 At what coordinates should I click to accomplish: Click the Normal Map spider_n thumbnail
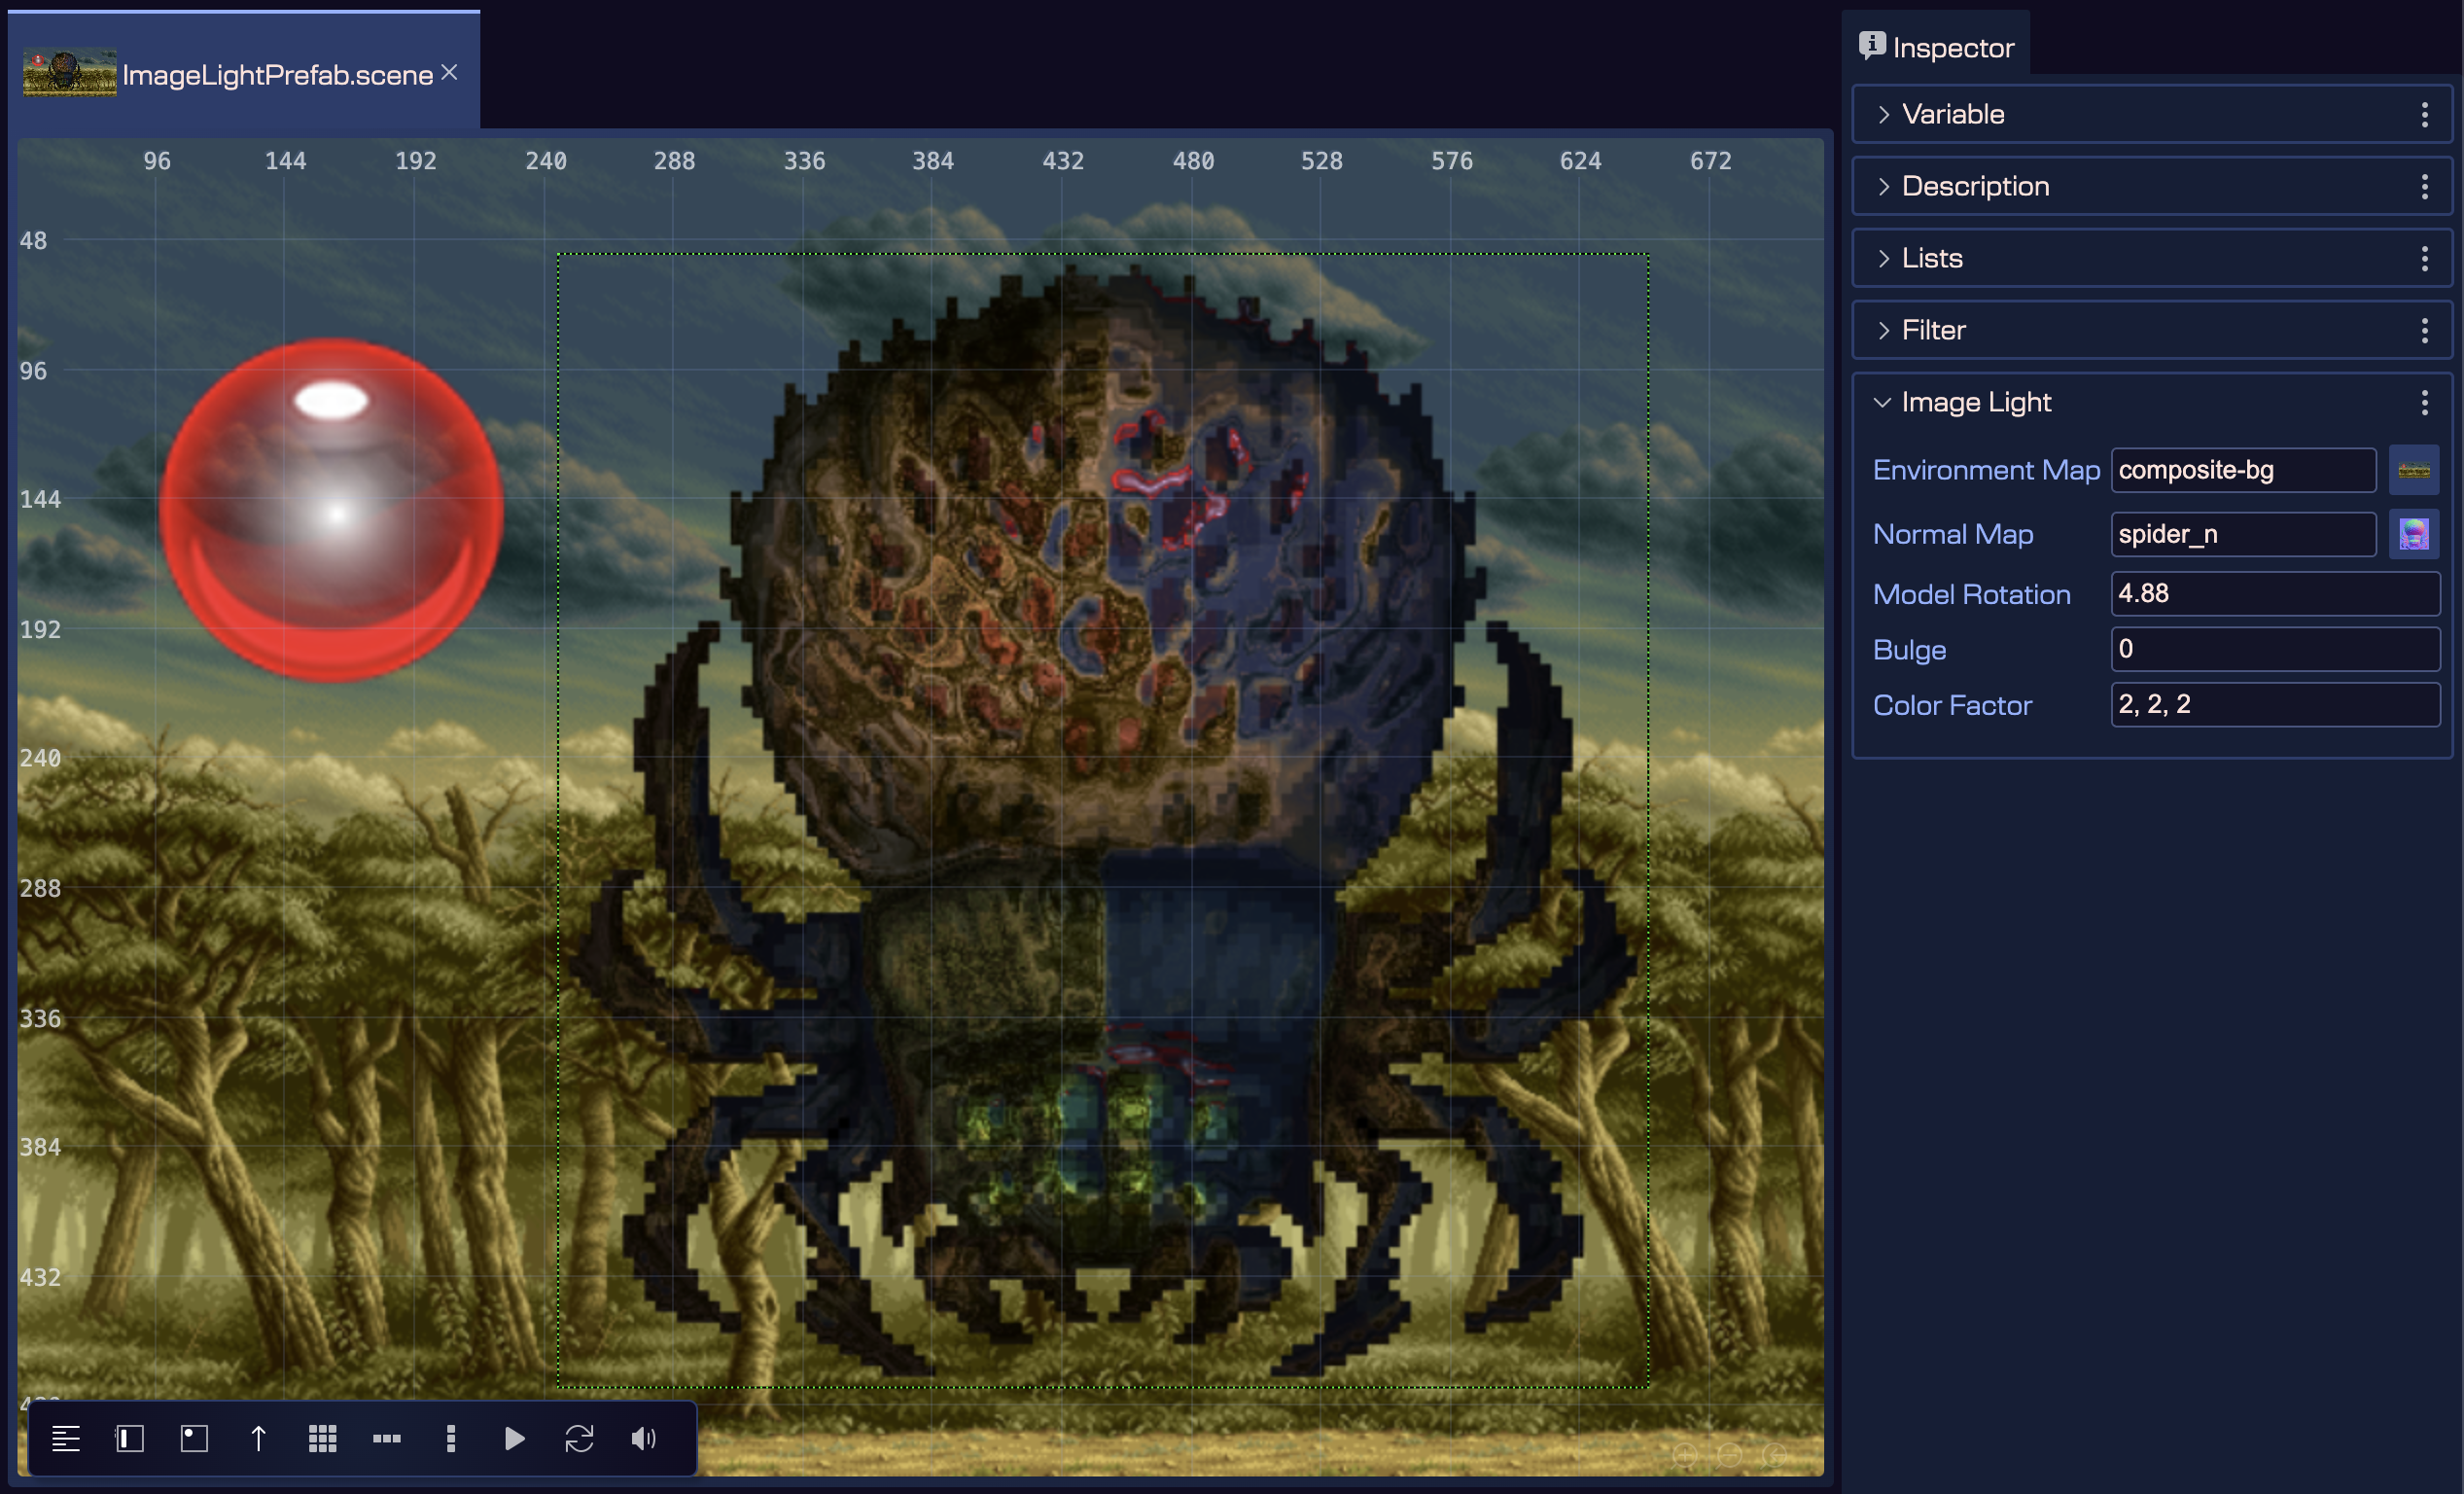(2413, 534)
